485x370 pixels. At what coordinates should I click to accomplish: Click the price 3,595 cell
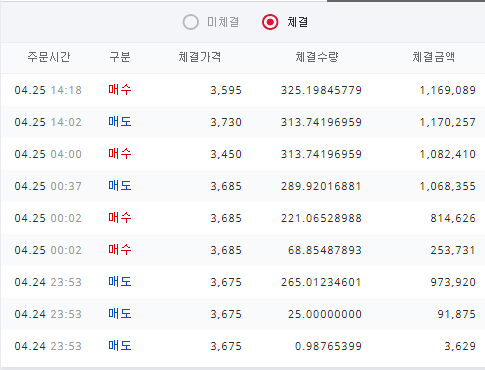coord(226,90)
